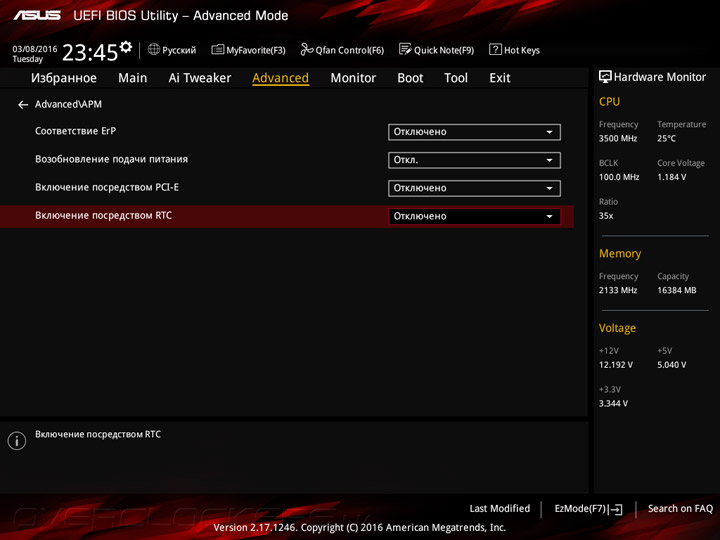Open the Соответствие ErP dropdown
The width and height of the screenshot is (720, 540).
pos(474,132)
